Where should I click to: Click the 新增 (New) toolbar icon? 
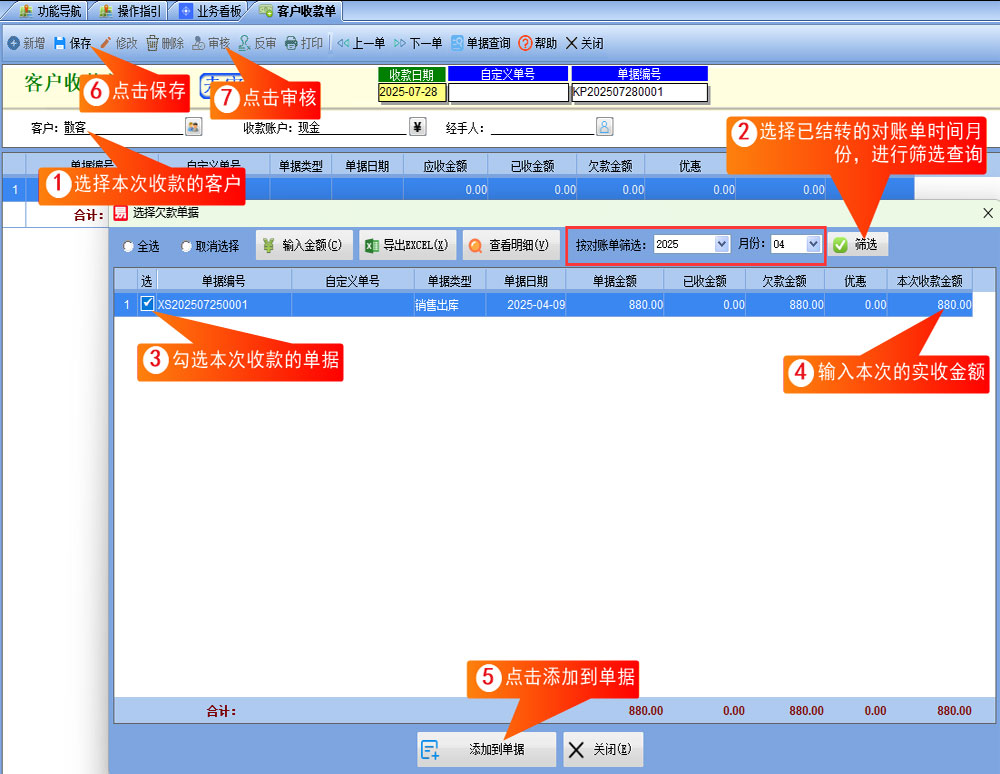[14, 44]
